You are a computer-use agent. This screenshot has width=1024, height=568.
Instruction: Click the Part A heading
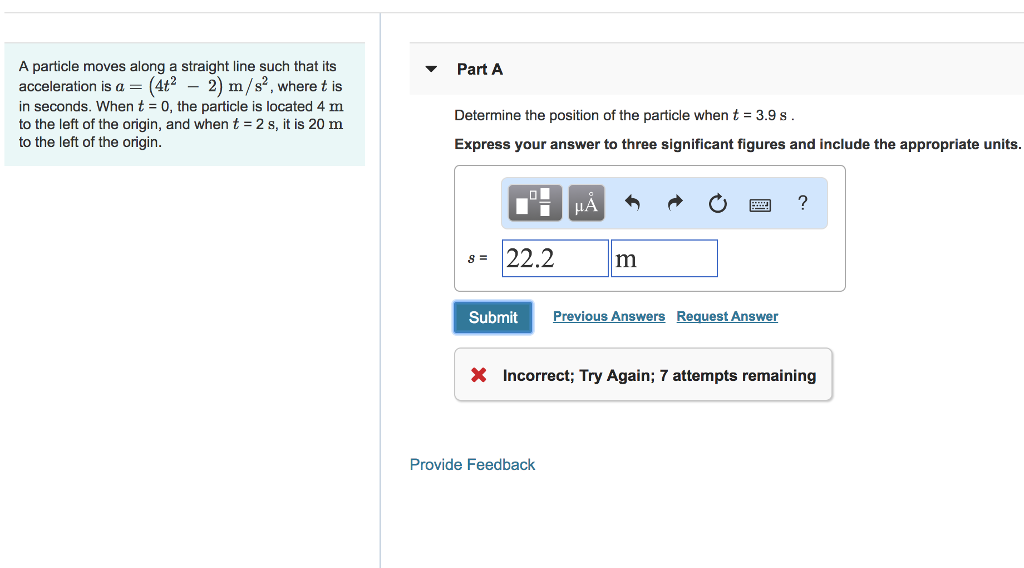480,69
